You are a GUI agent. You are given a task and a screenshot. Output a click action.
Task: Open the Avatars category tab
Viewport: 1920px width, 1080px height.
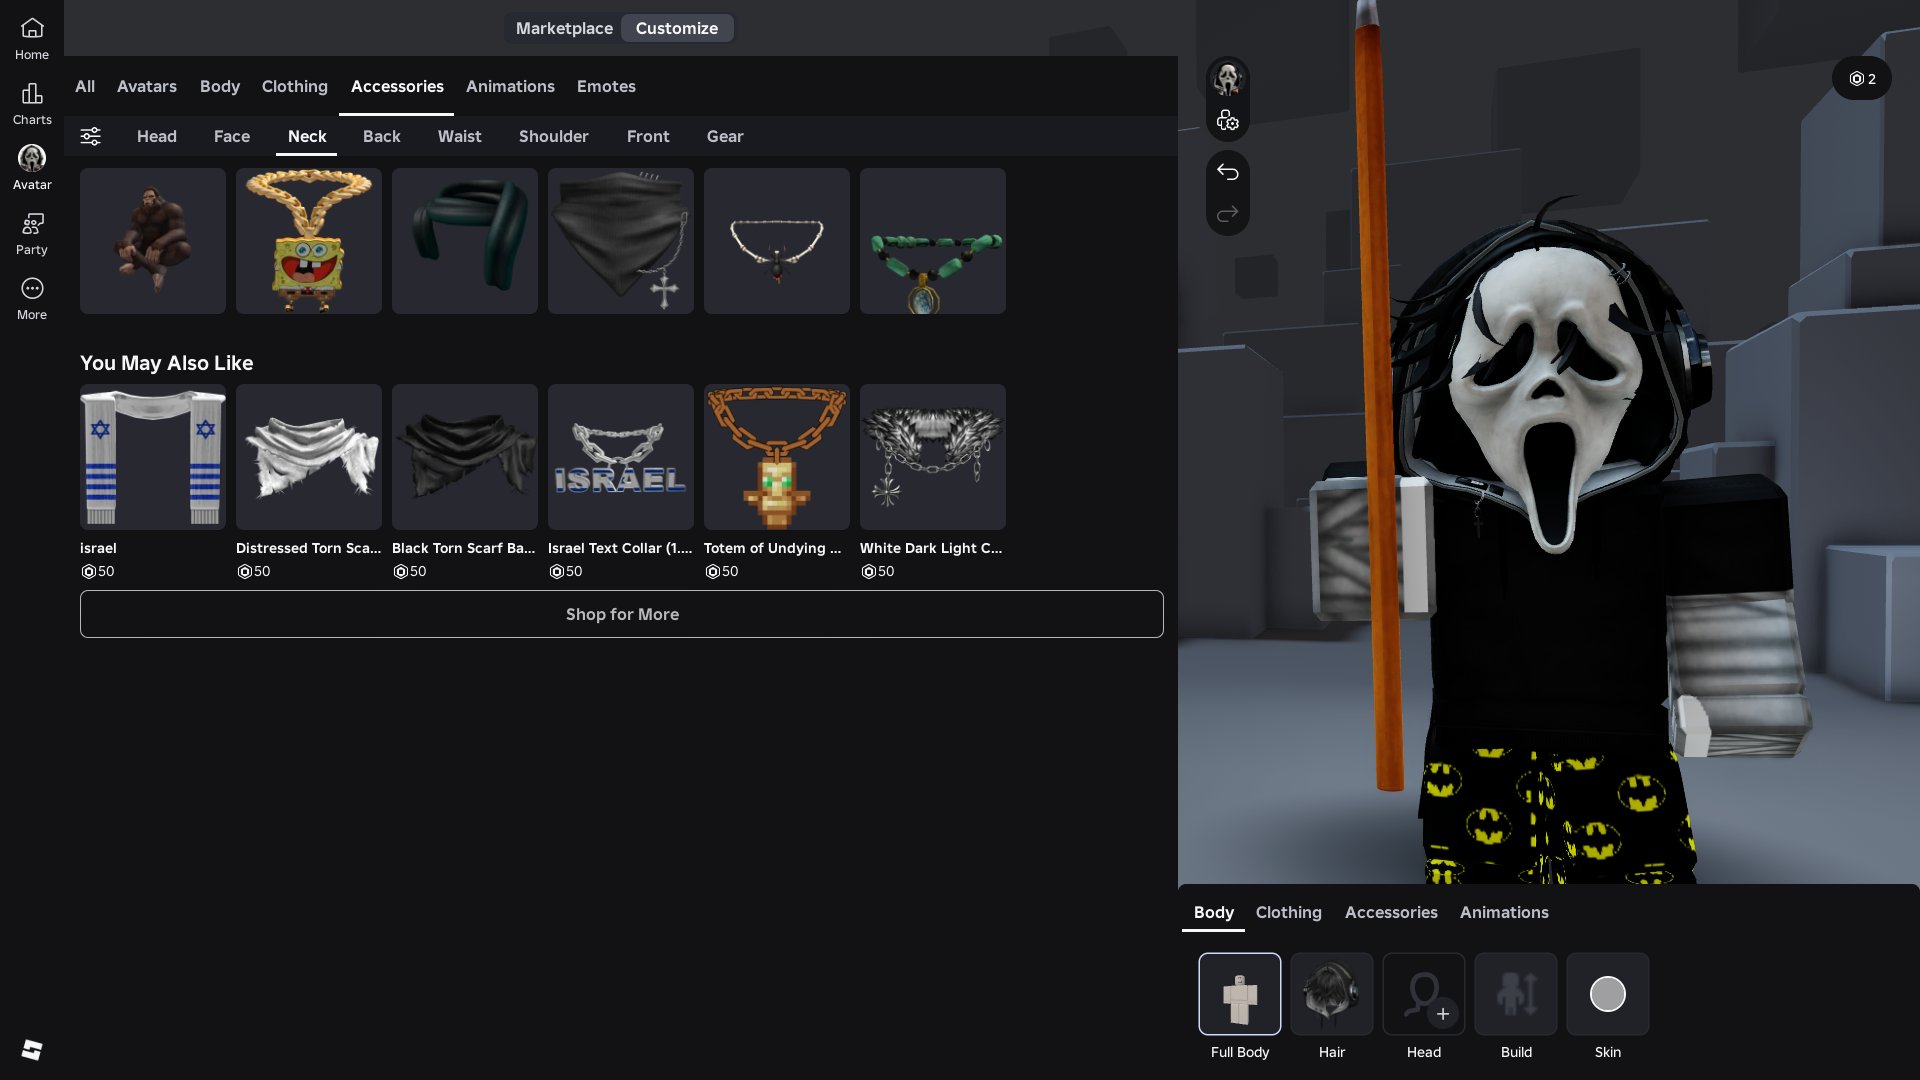click(147, 86)
